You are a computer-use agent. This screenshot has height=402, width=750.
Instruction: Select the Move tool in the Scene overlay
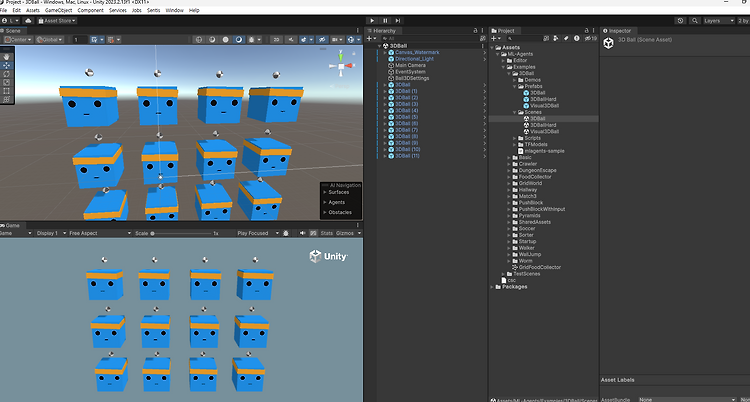click(x=7, y=66)
